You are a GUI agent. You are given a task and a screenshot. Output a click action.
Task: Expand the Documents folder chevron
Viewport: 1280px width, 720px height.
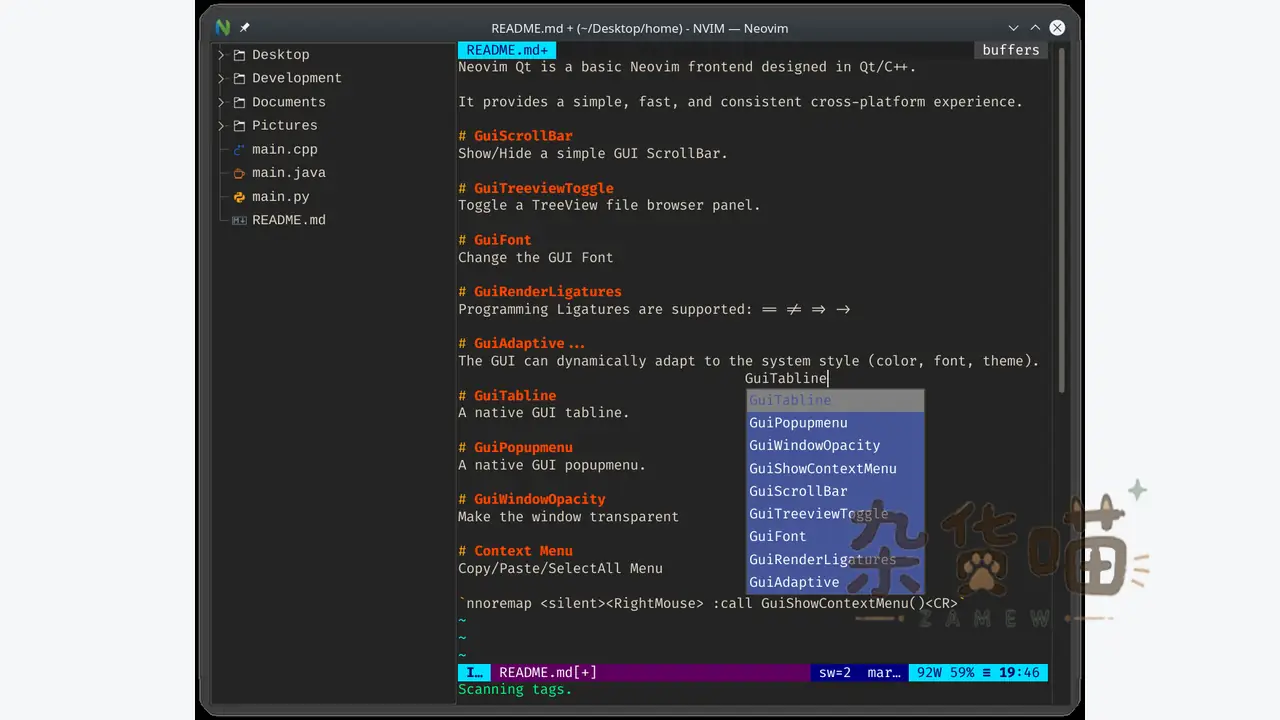coord(221,102)
